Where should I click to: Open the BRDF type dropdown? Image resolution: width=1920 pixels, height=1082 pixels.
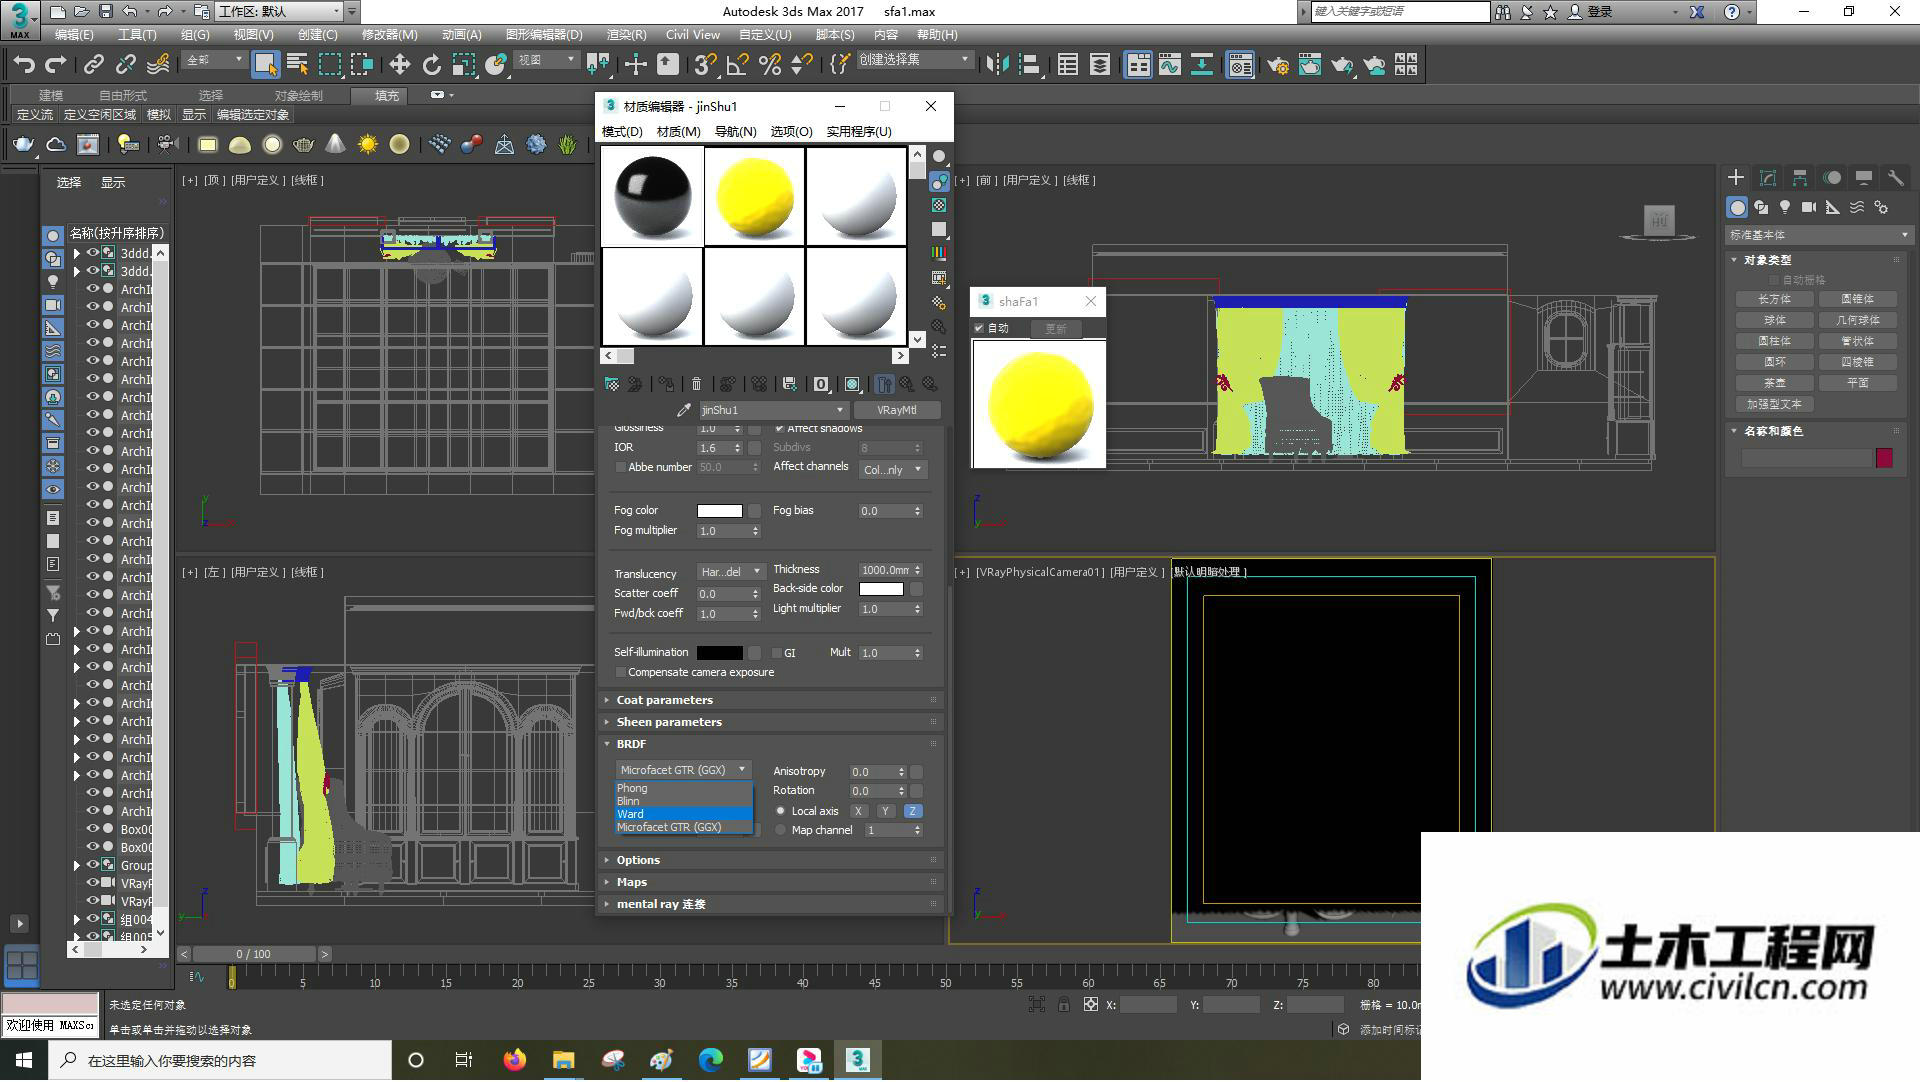[683, 770]
